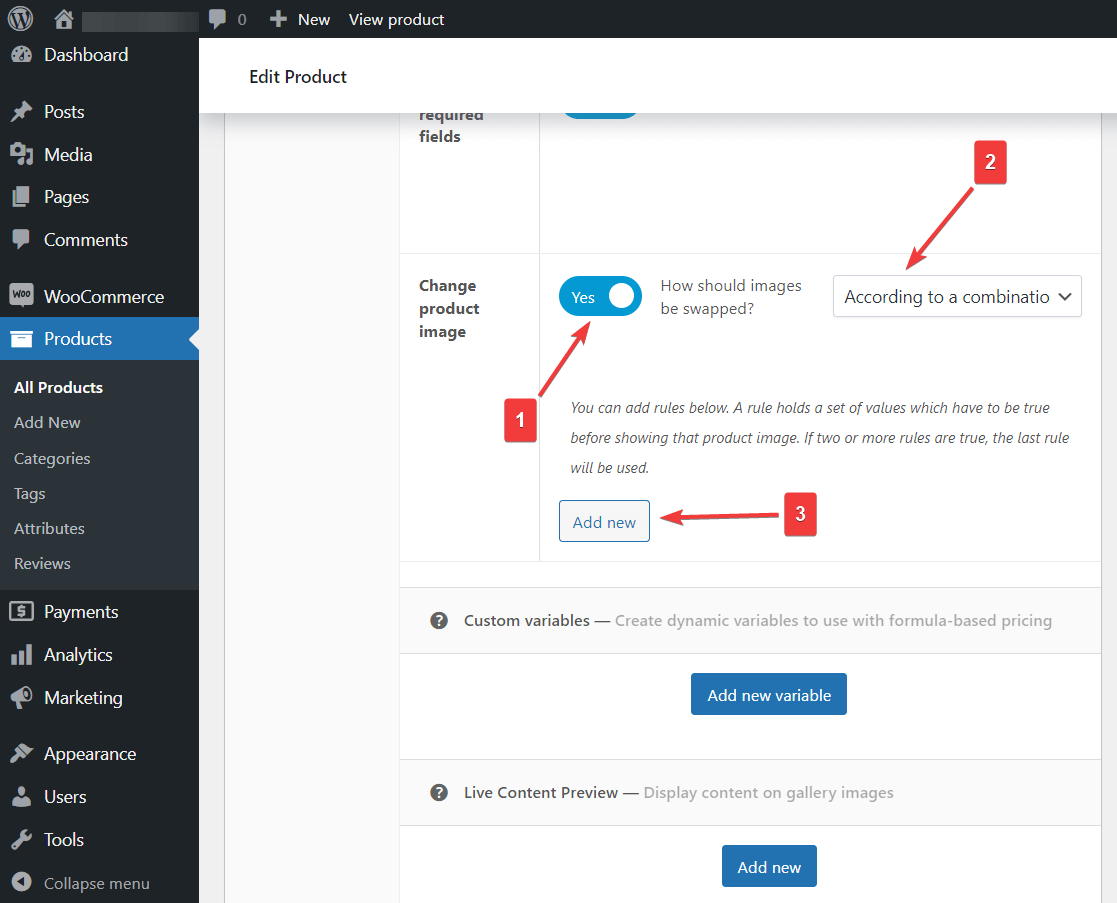Click the Comments menu label
This screenshot has height=903, width=1117.
(85, 240)
